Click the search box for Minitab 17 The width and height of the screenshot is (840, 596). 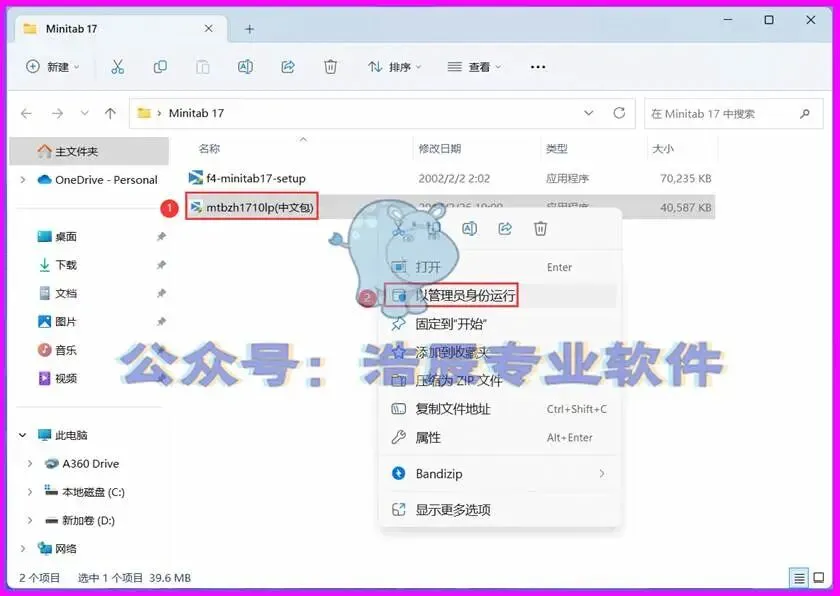[x=733, y=114]
